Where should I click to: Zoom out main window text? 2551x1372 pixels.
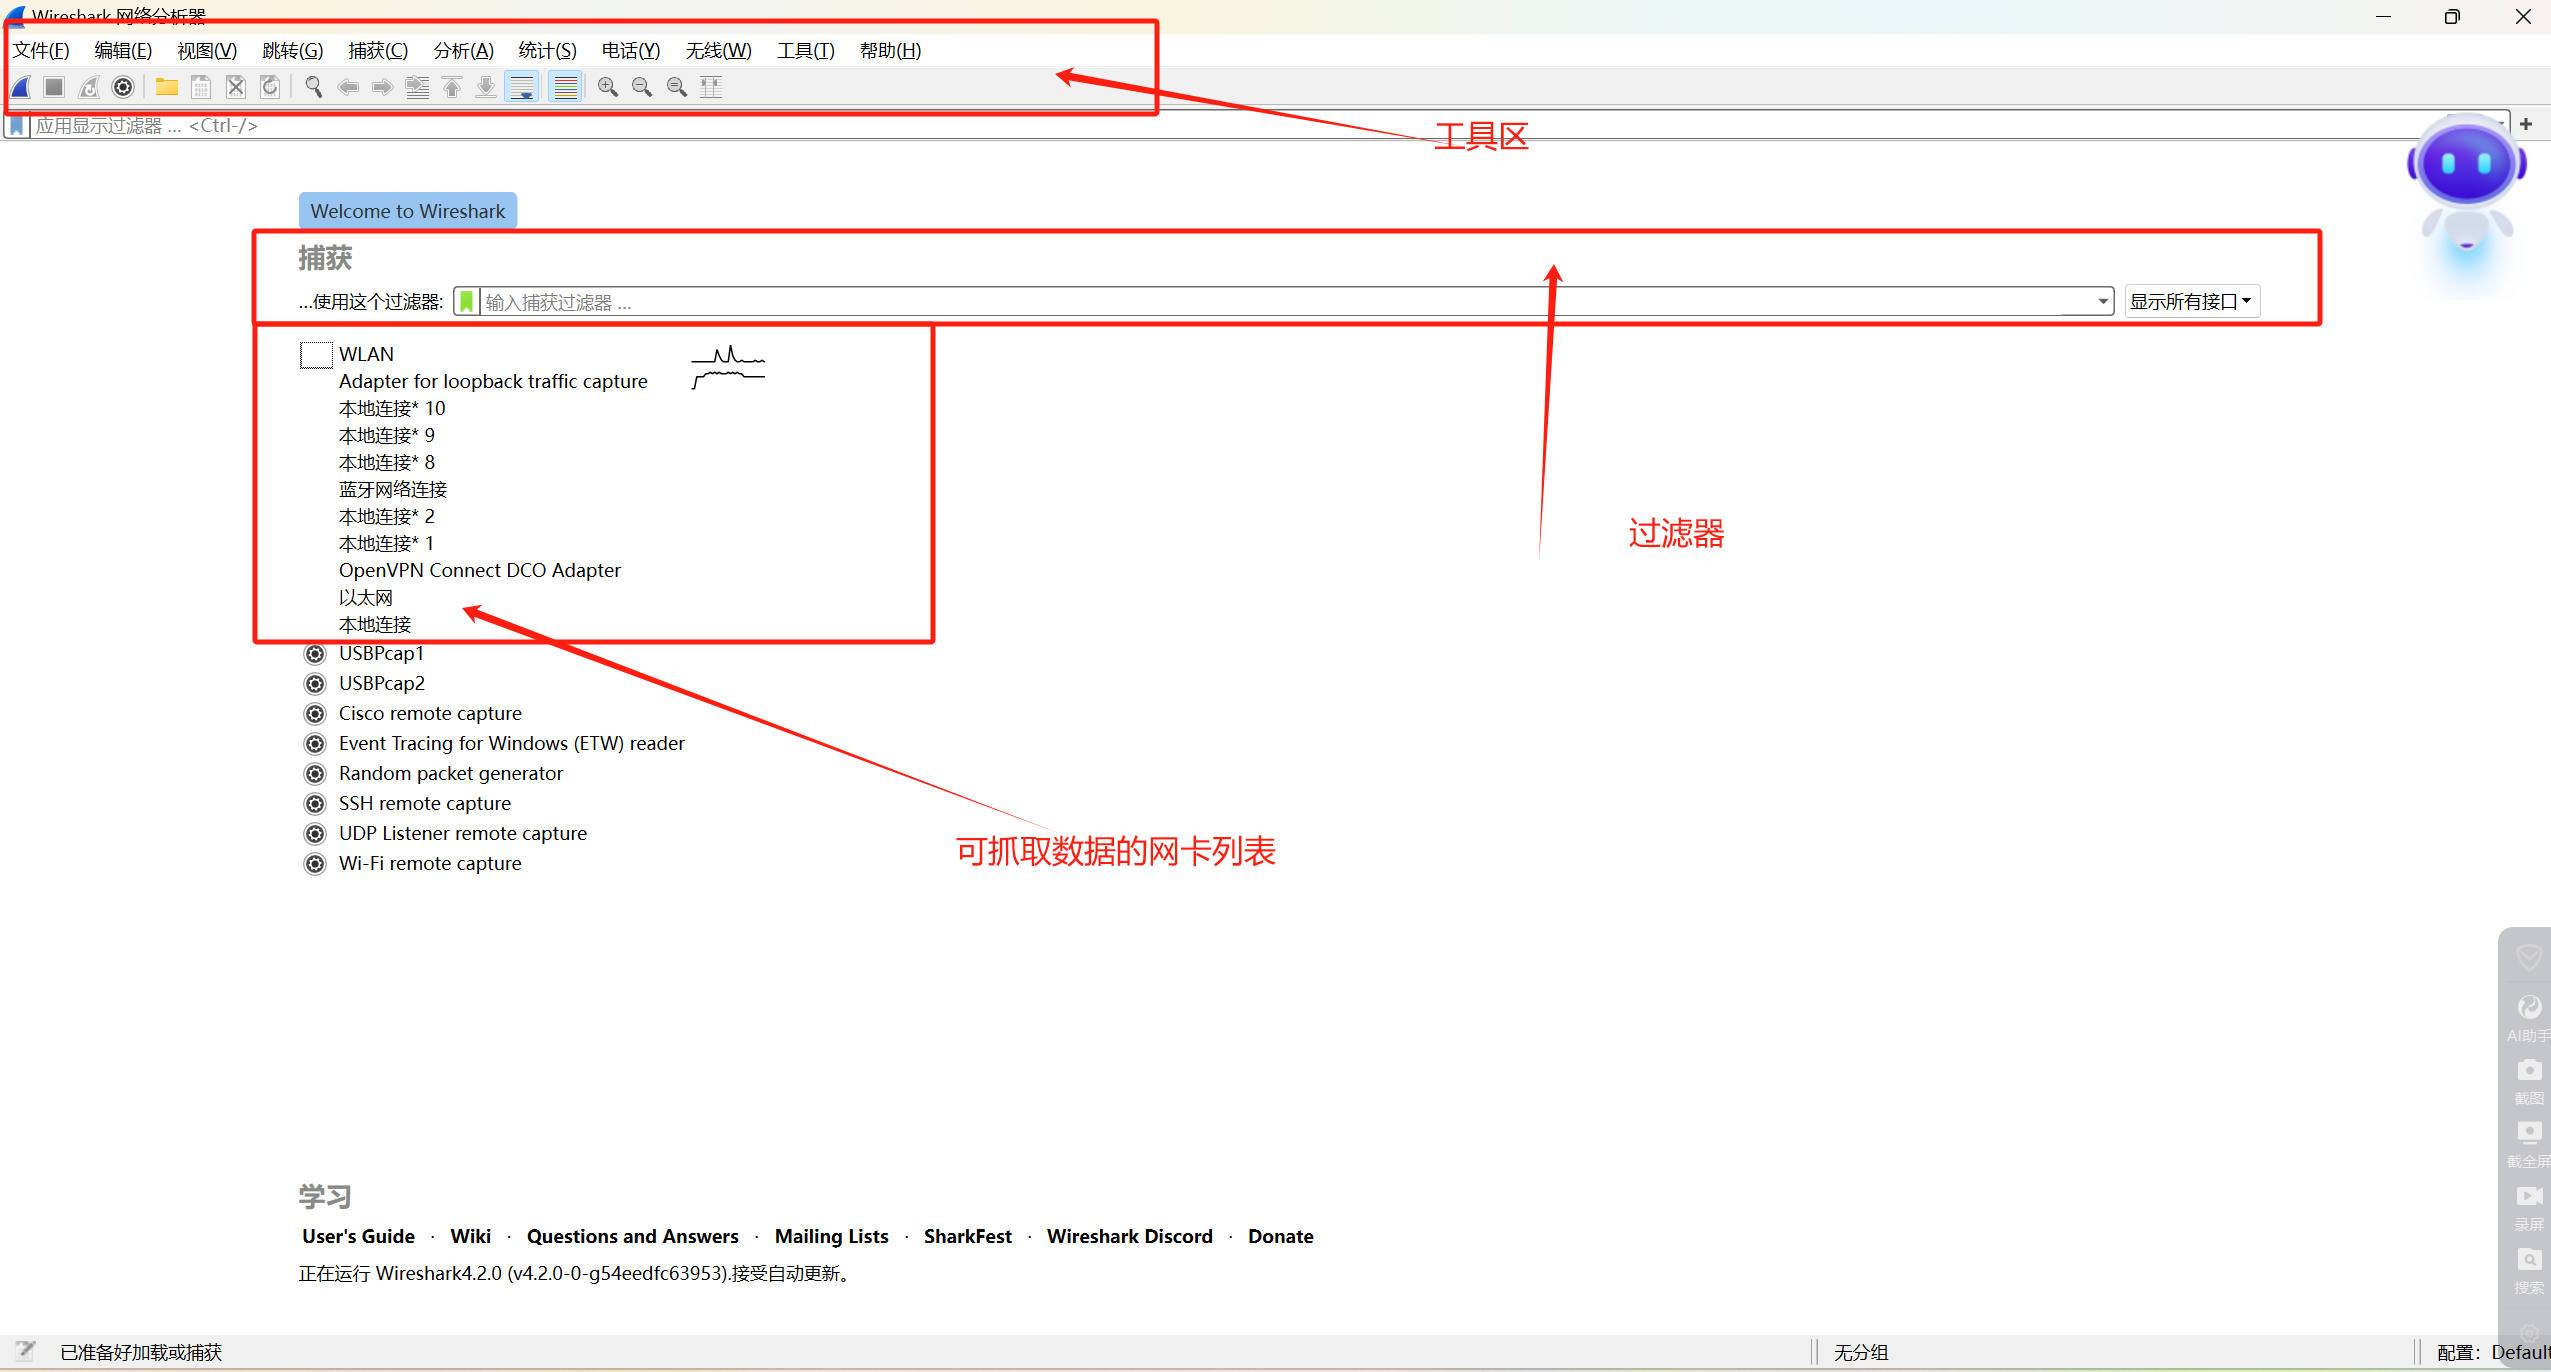642,87
